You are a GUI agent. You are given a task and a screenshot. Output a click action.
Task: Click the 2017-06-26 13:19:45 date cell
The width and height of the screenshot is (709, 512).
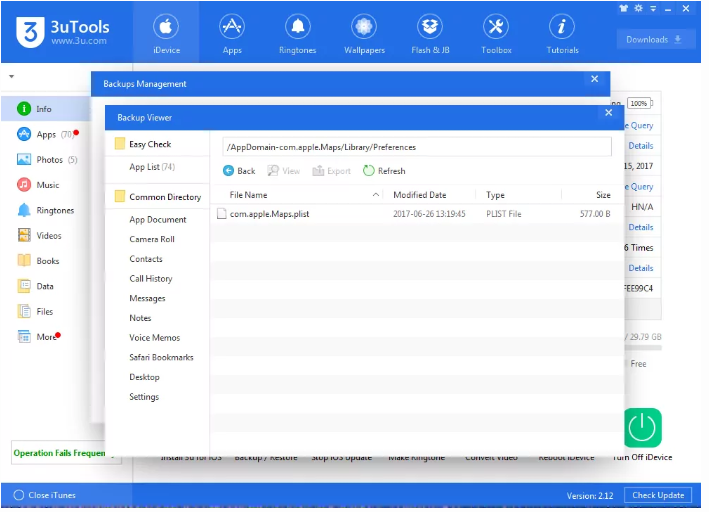(429, 214)
